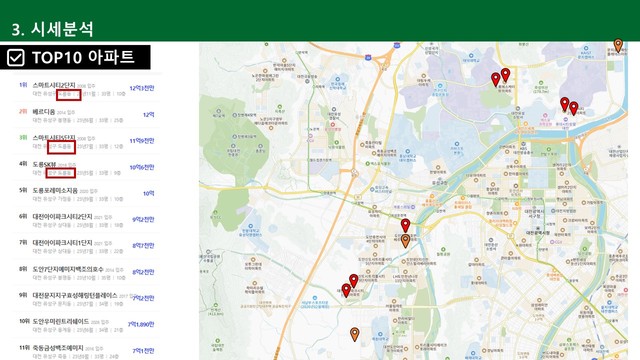640x360 pixels.
Task: Select 6위 대전아이파크시티2단지
Action: click(x=87, y=220)
